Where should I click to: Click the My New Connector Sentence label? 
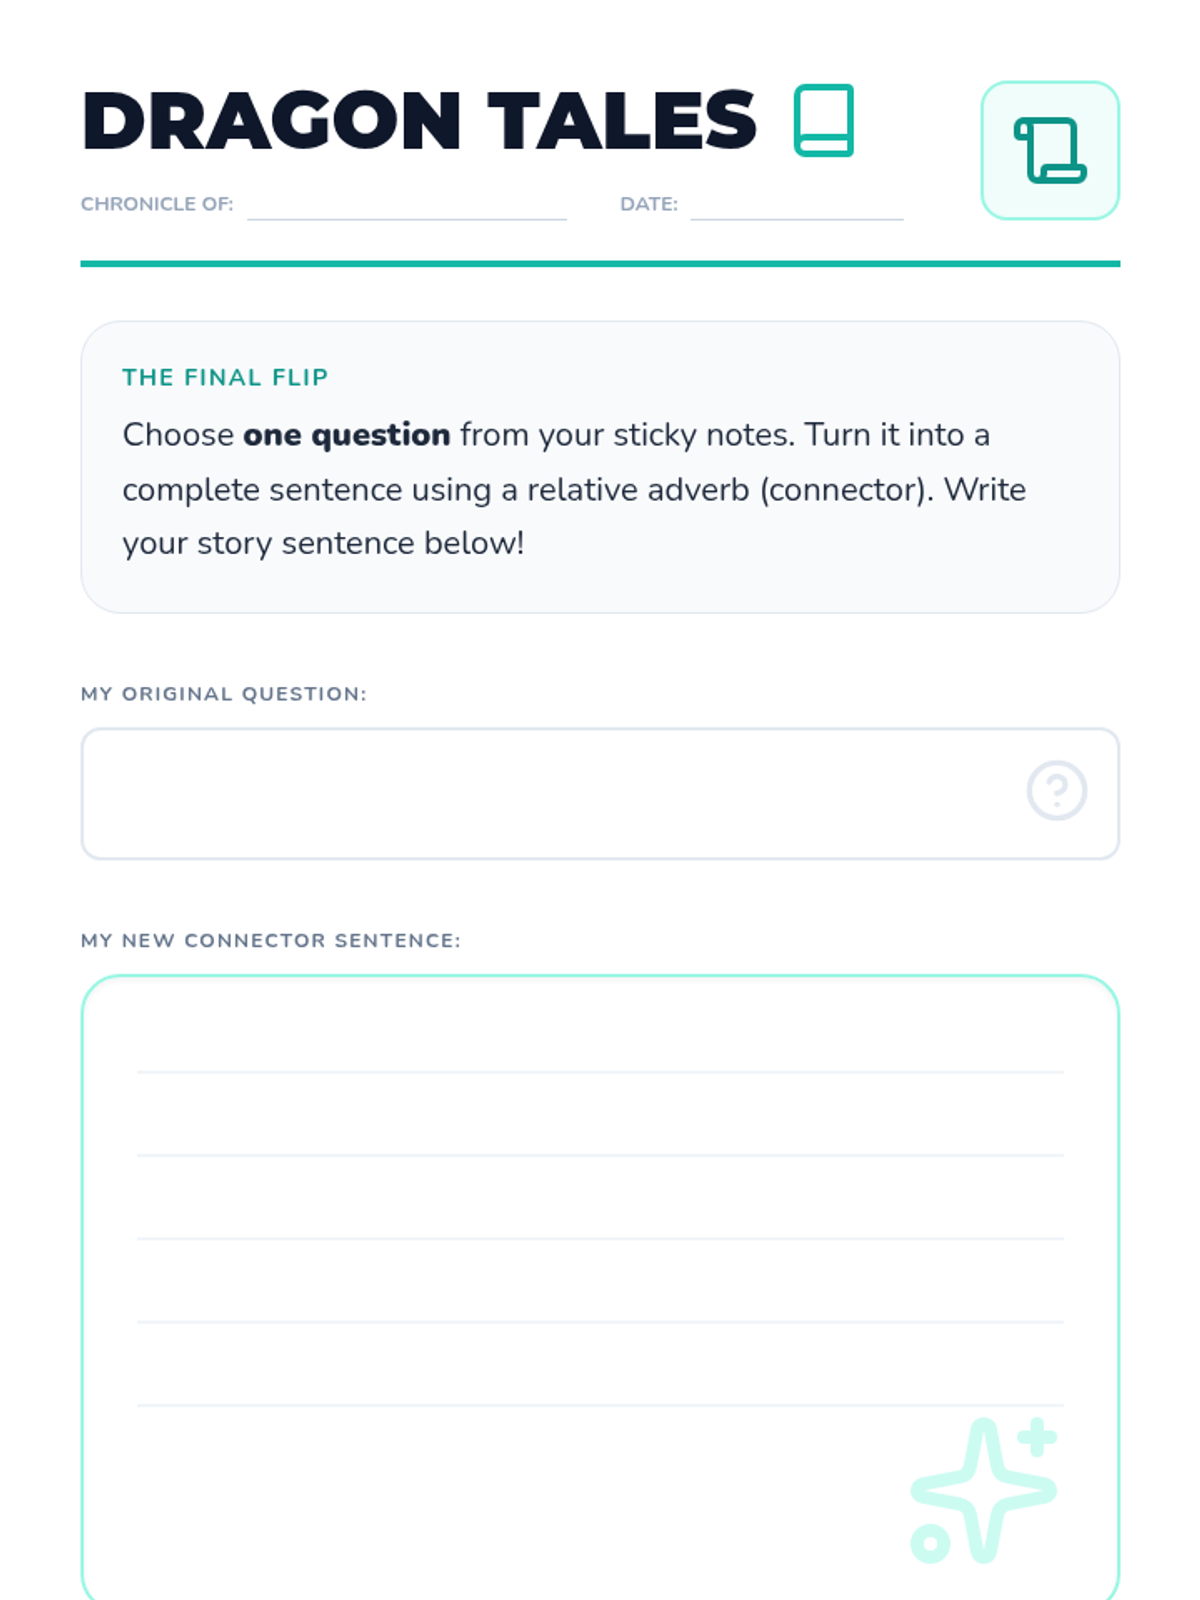click(271, 940)
